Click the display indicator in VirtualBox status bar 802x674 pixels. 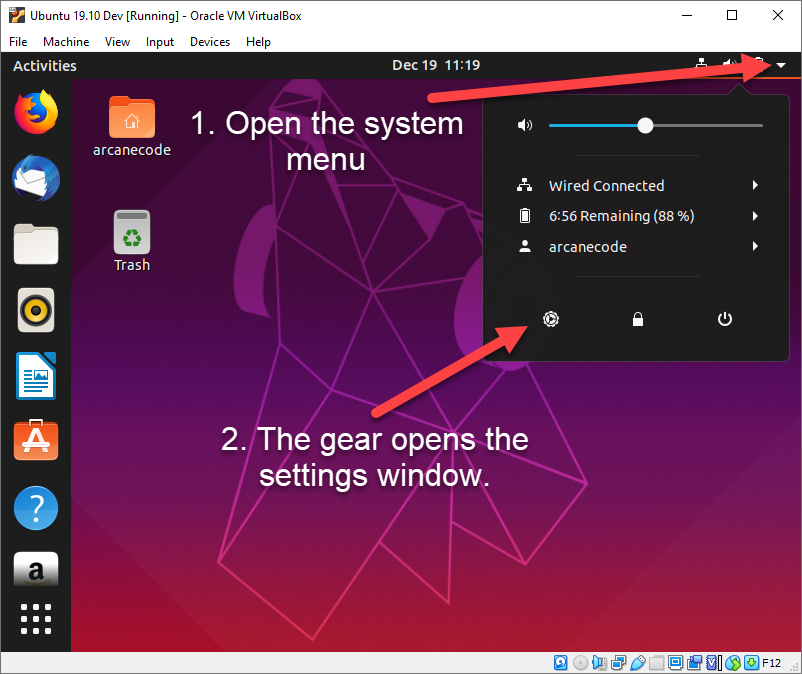pyautogui.click(x=675, y=663)
